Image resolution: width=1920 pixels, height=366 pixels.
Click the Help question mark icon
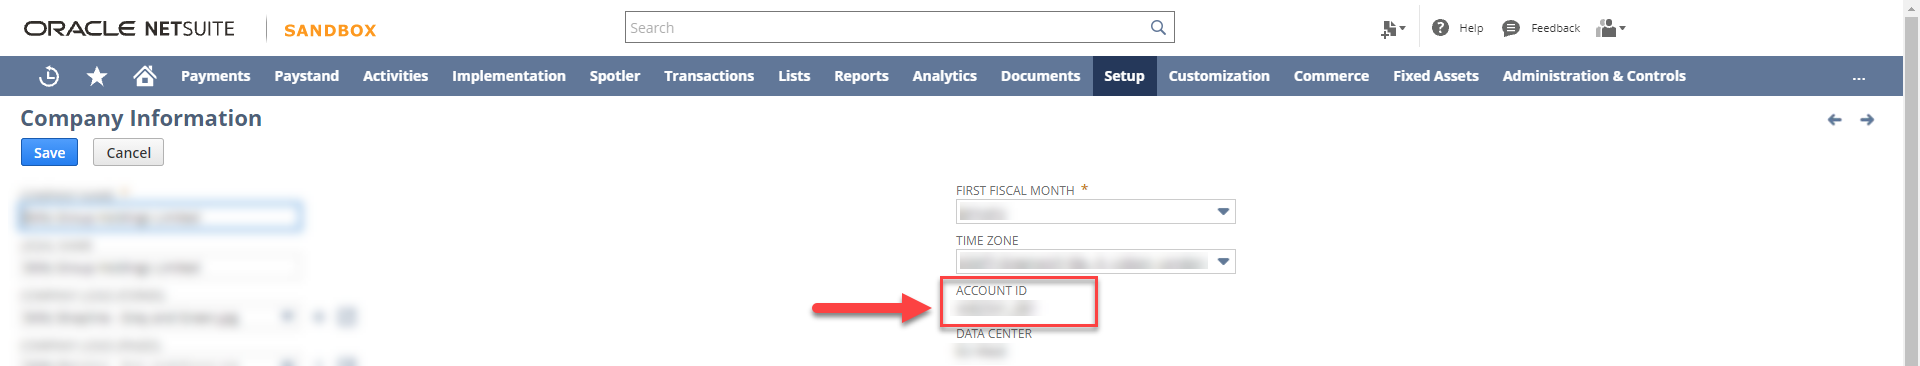(1440, 28)
